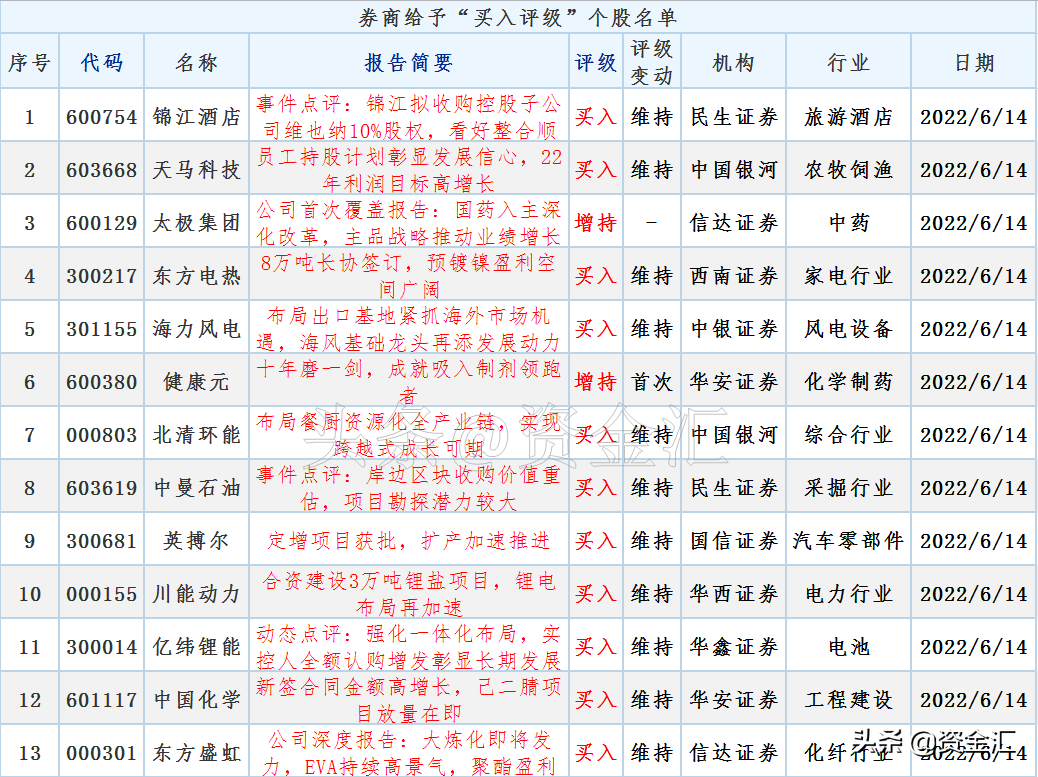Click stock name 英搏尔
Image resolution: width=1038 pixels, height=777 pixels.
point(196,541)
